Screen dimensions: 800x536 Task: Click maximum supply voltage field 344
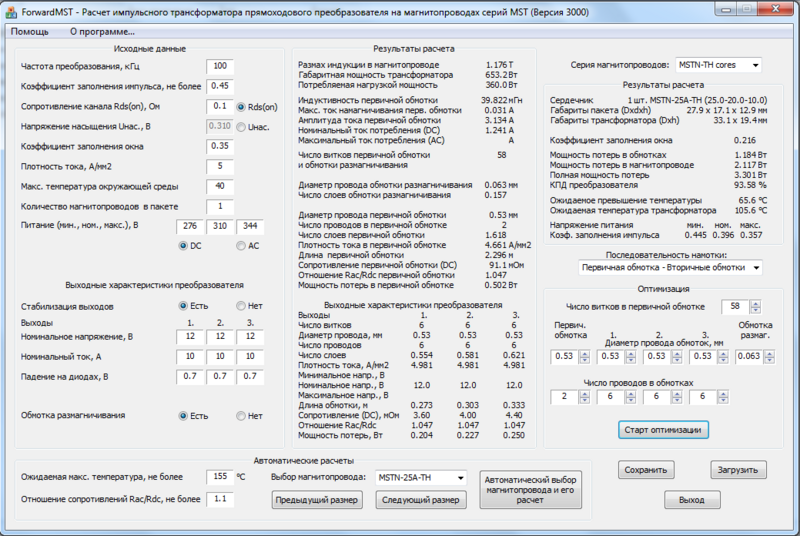tap(250, 226)
